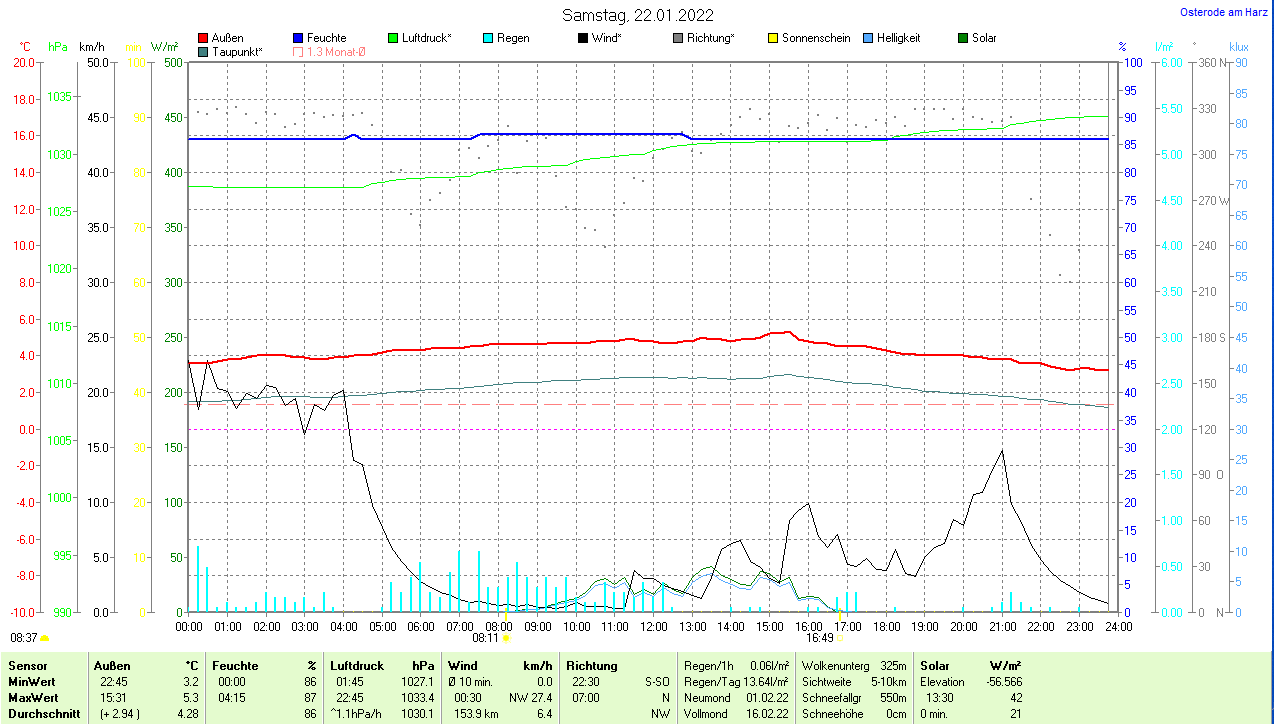Click the yellow Sonnenschein legend square
The image size is (1274, 724).
point(773,38)
